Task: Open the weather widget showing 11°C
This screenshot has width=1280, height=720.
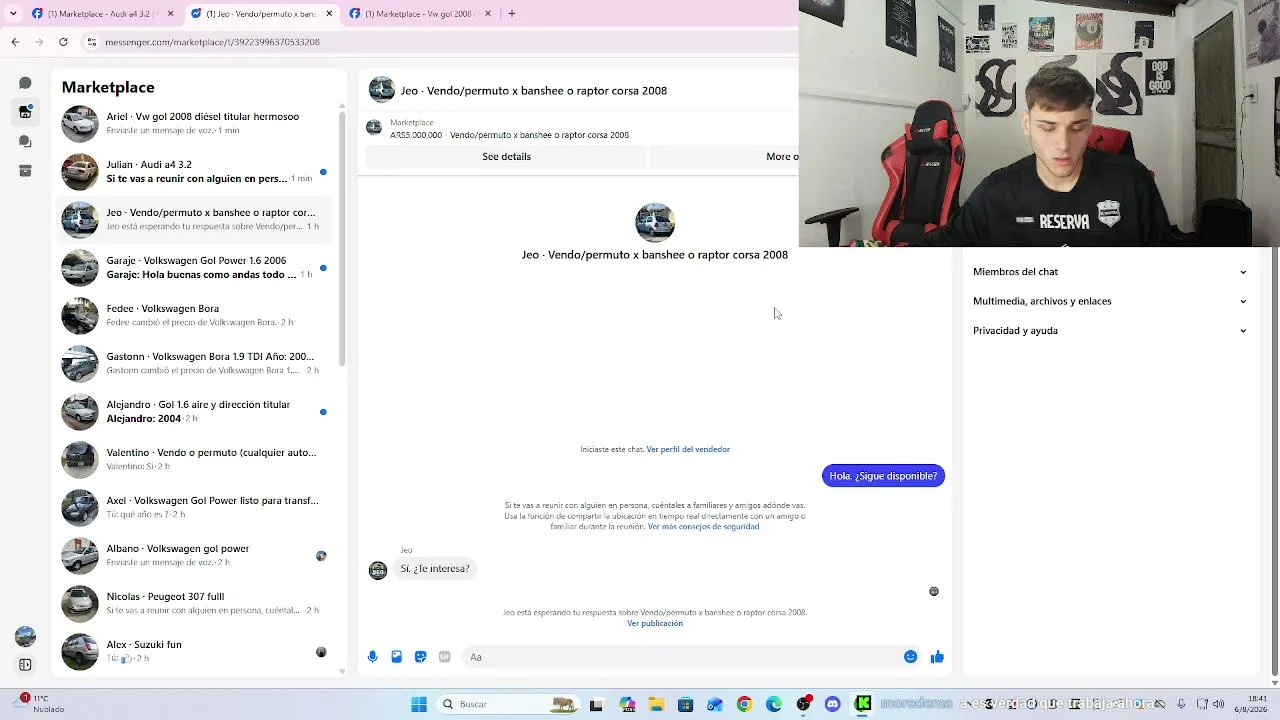Action: [40, 704]
